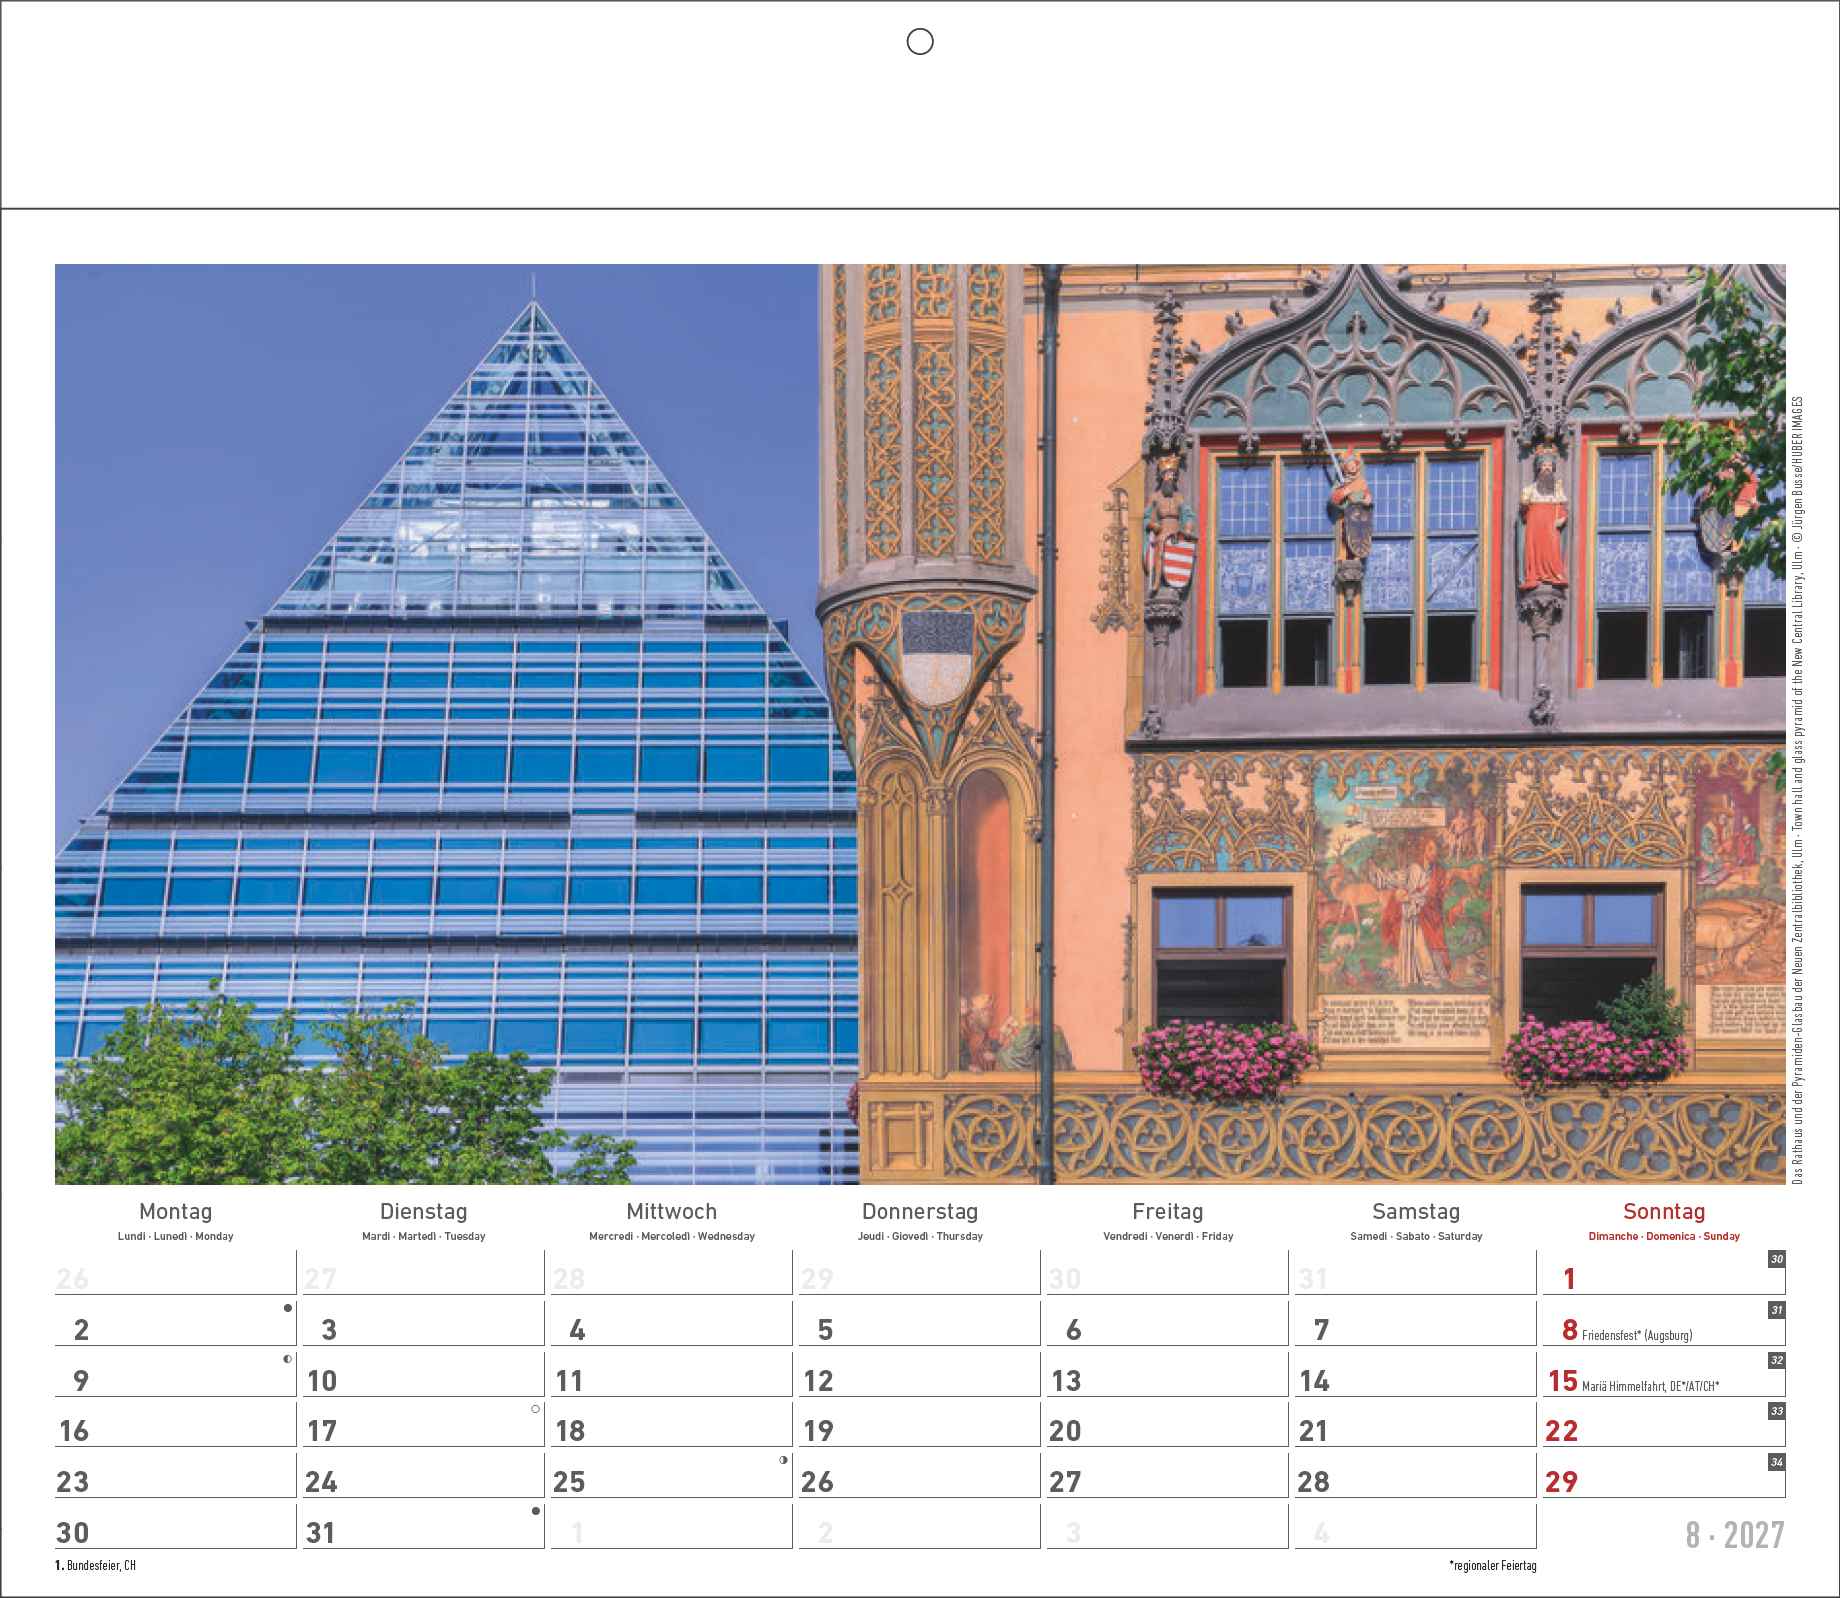Click the 'Friedensfest* (Augsburg)' holiday note
This screenshot has width=1840, height=1598.
point(1637,1335)
